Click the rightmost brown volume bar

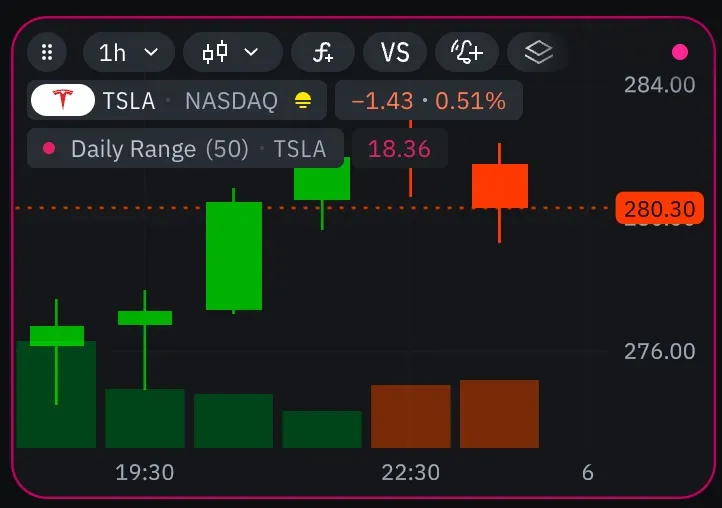pos(500,414)
